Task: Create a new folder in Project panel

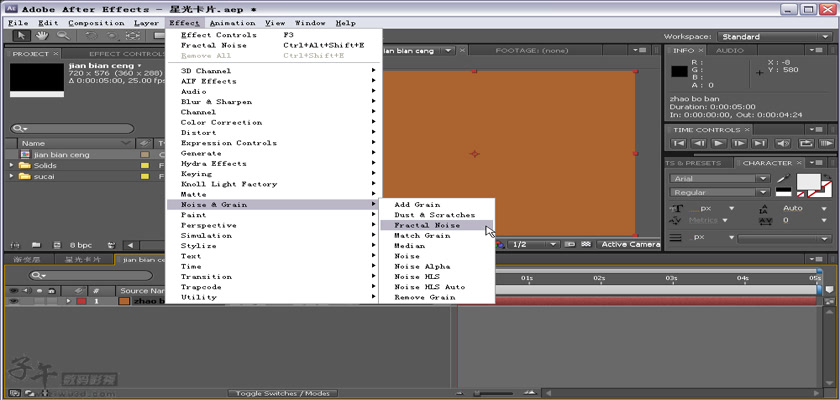Action: [x=36, y=245]
